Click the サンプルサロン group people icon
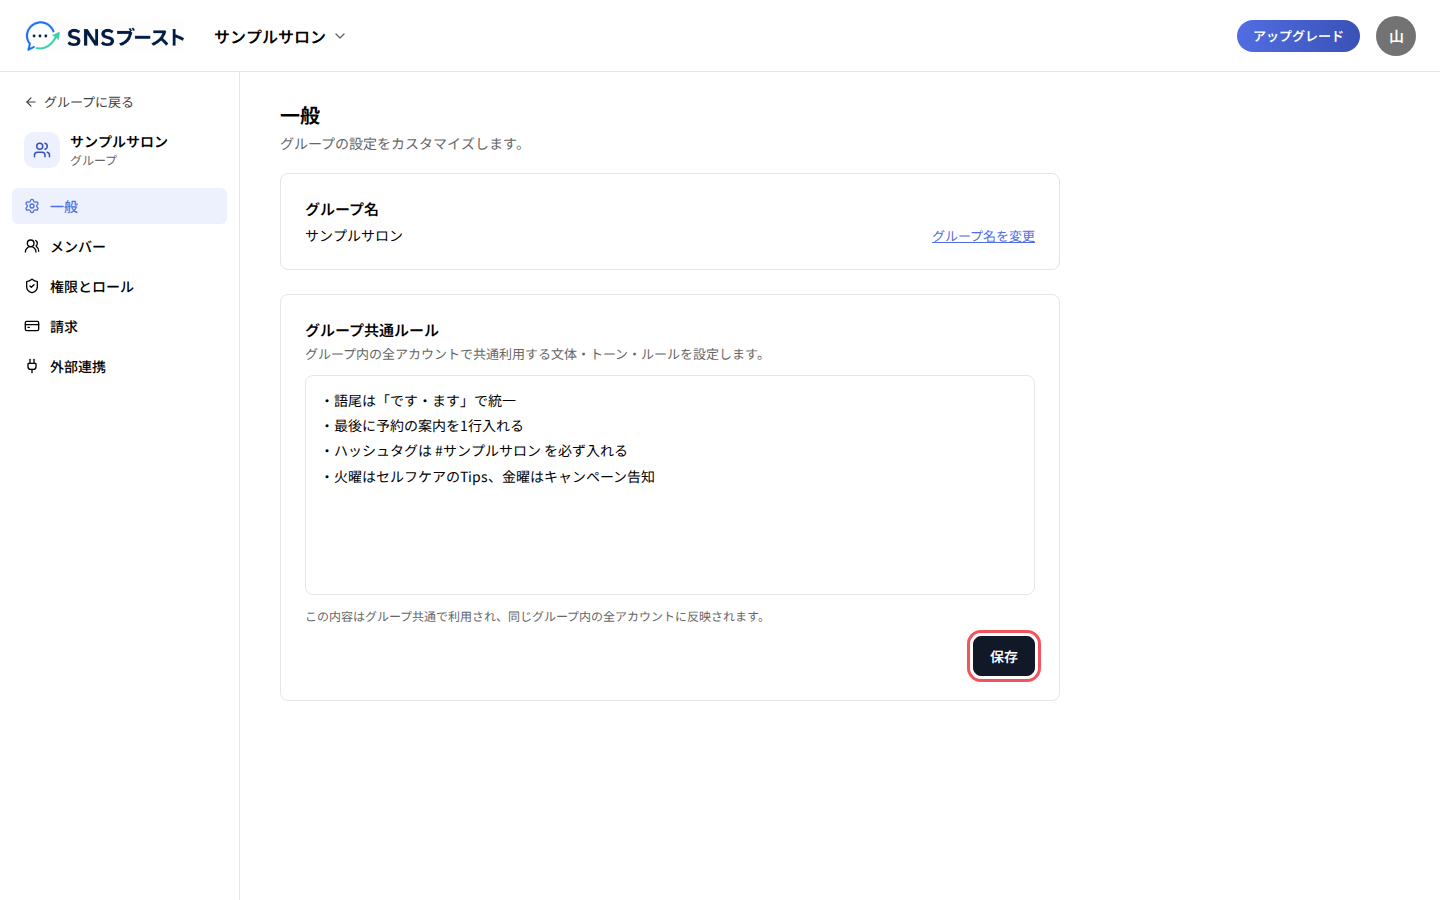 pyautogui.click(x=42, y=150)
